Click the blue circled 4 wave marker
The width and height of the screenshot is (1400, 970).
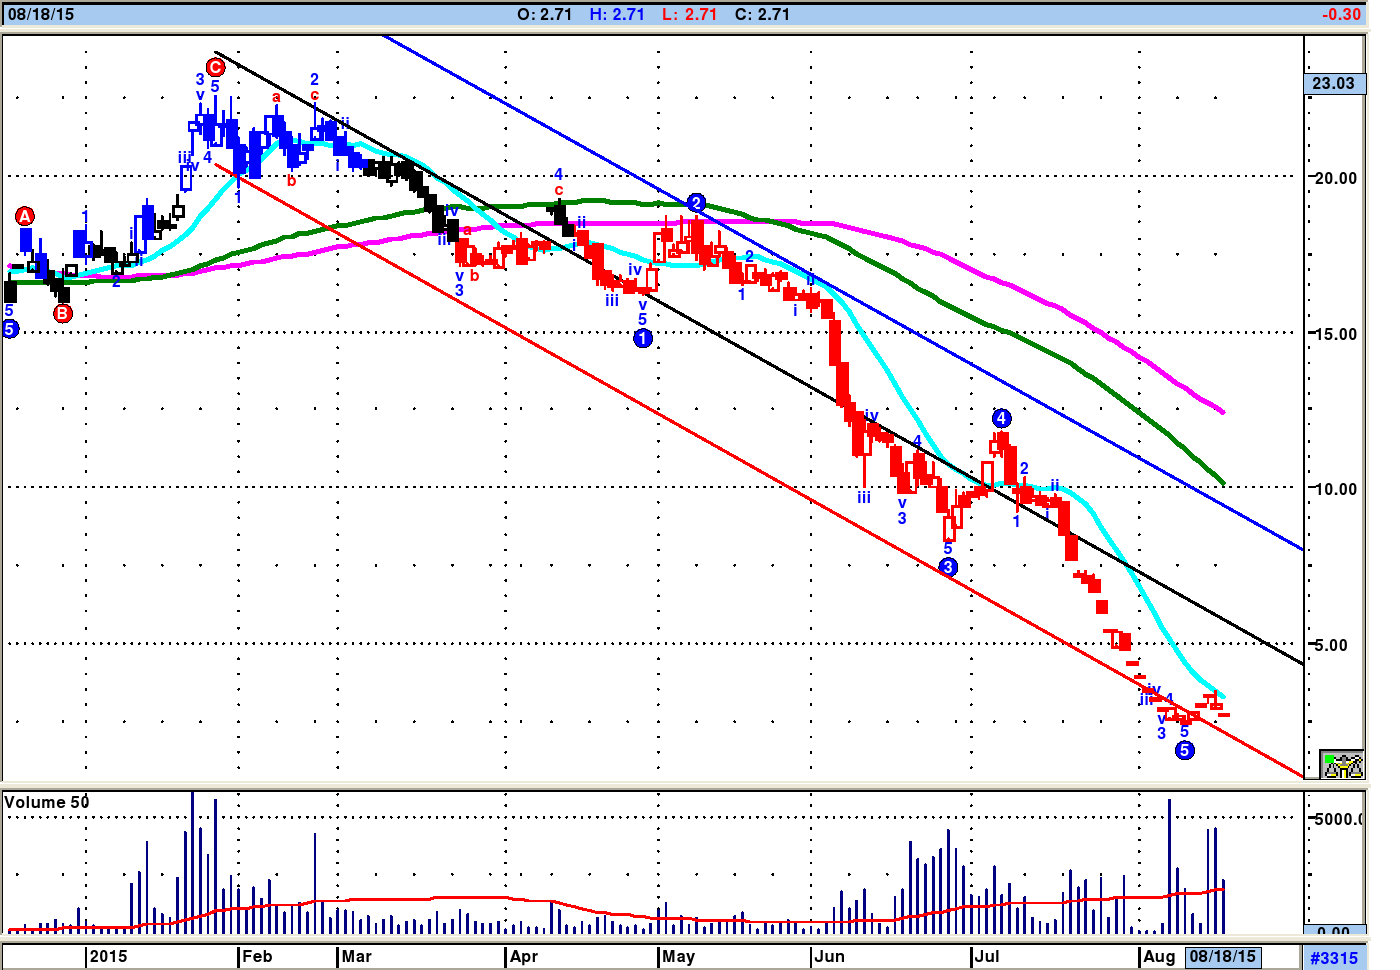(x=1002, y=418)
